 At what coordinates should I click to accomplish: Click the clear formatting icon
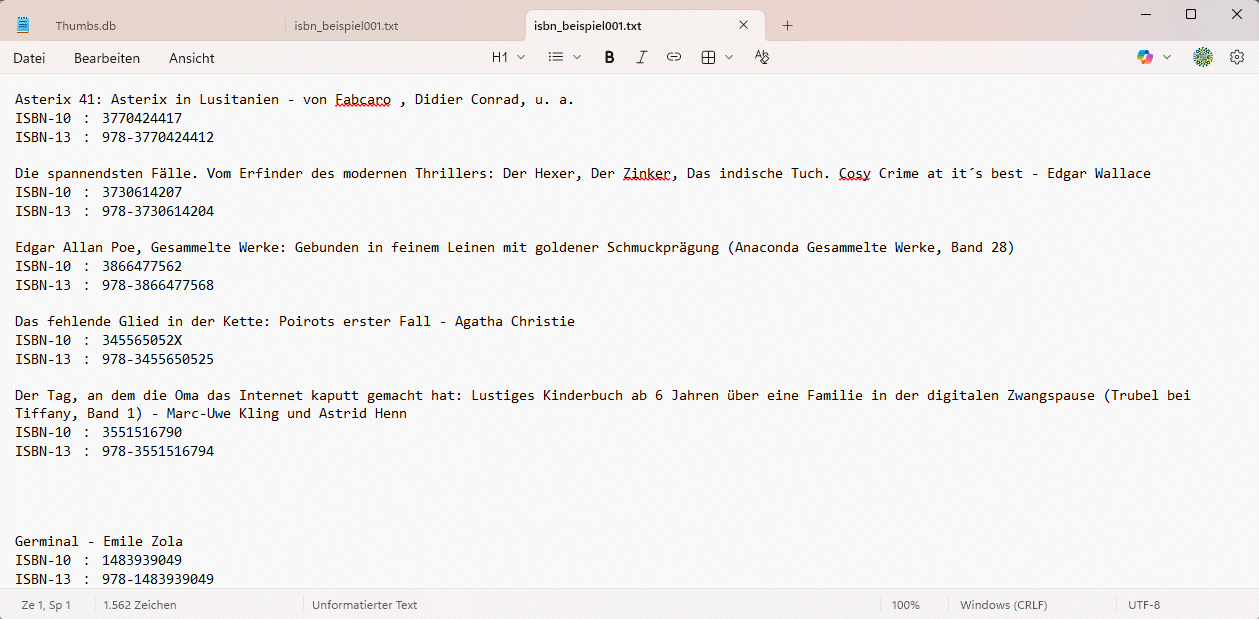coord(762,58)
